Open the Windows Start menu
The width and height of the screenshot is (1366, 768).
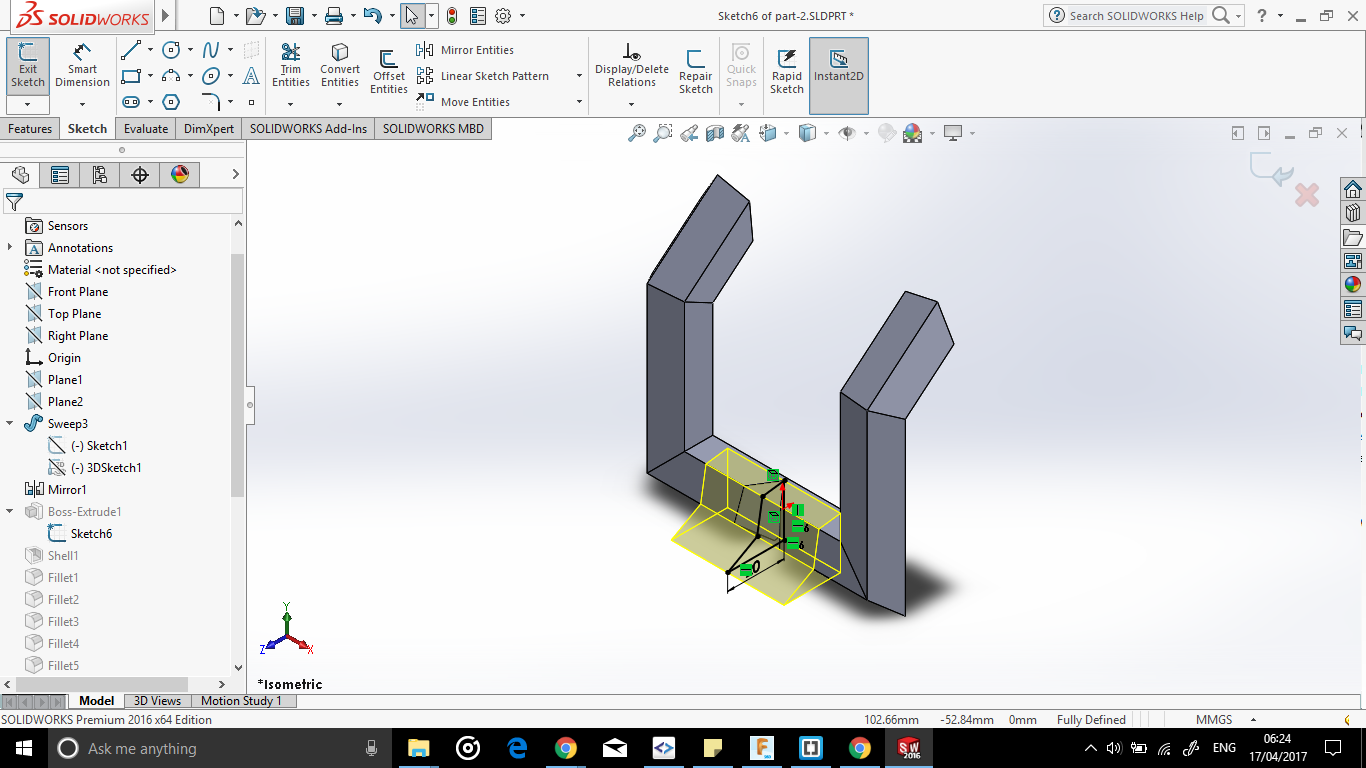tap(24, 748)
